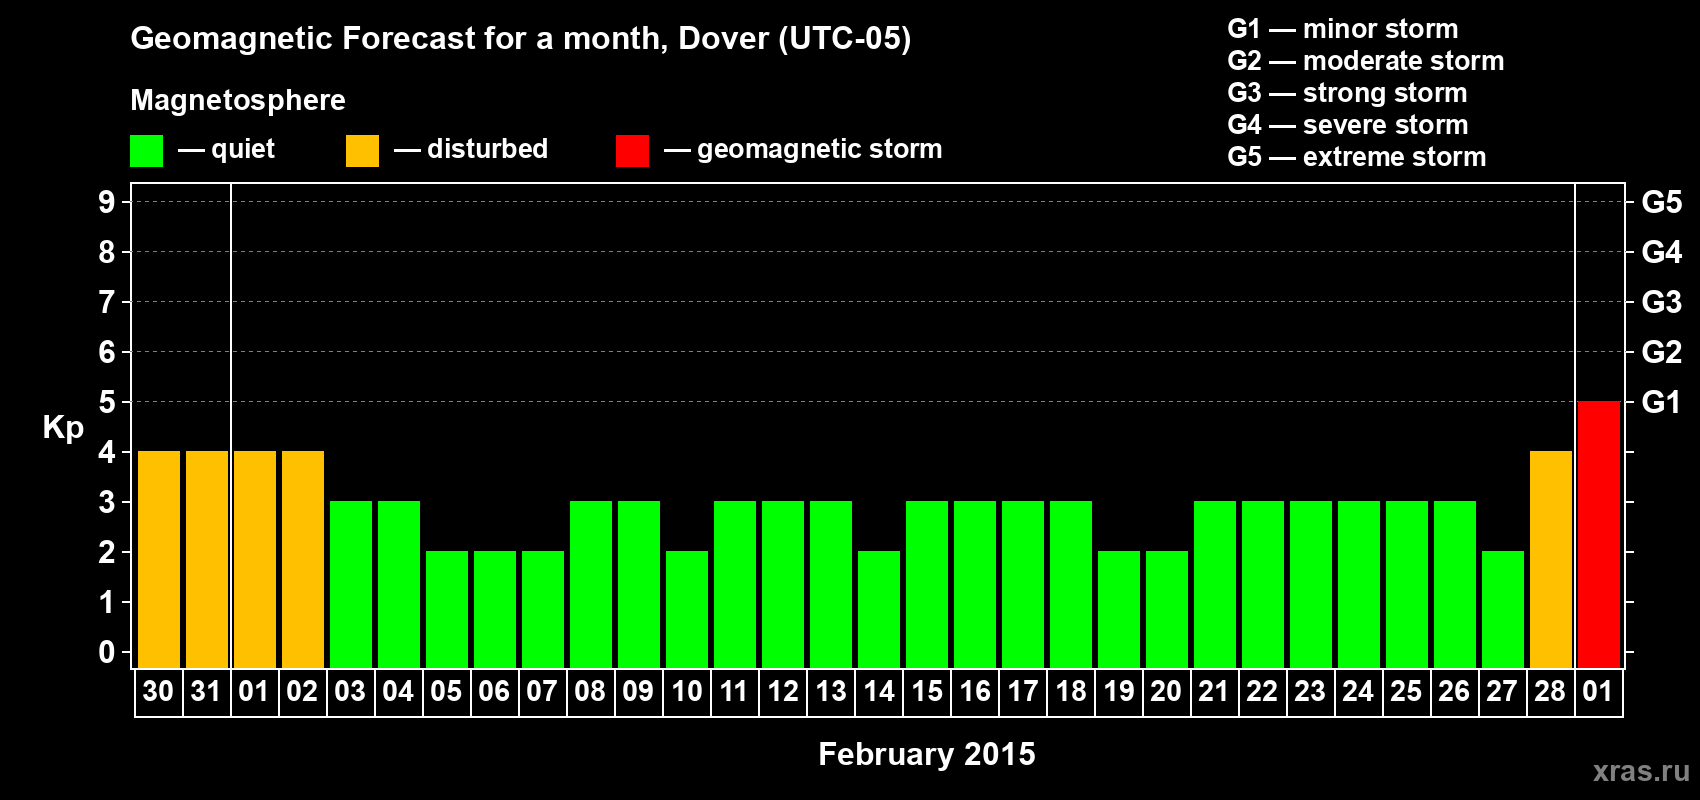Screen dimensions: 1700x800
Task: Click the orange disturbed legend swatch
Action: [x=362, y=151]
